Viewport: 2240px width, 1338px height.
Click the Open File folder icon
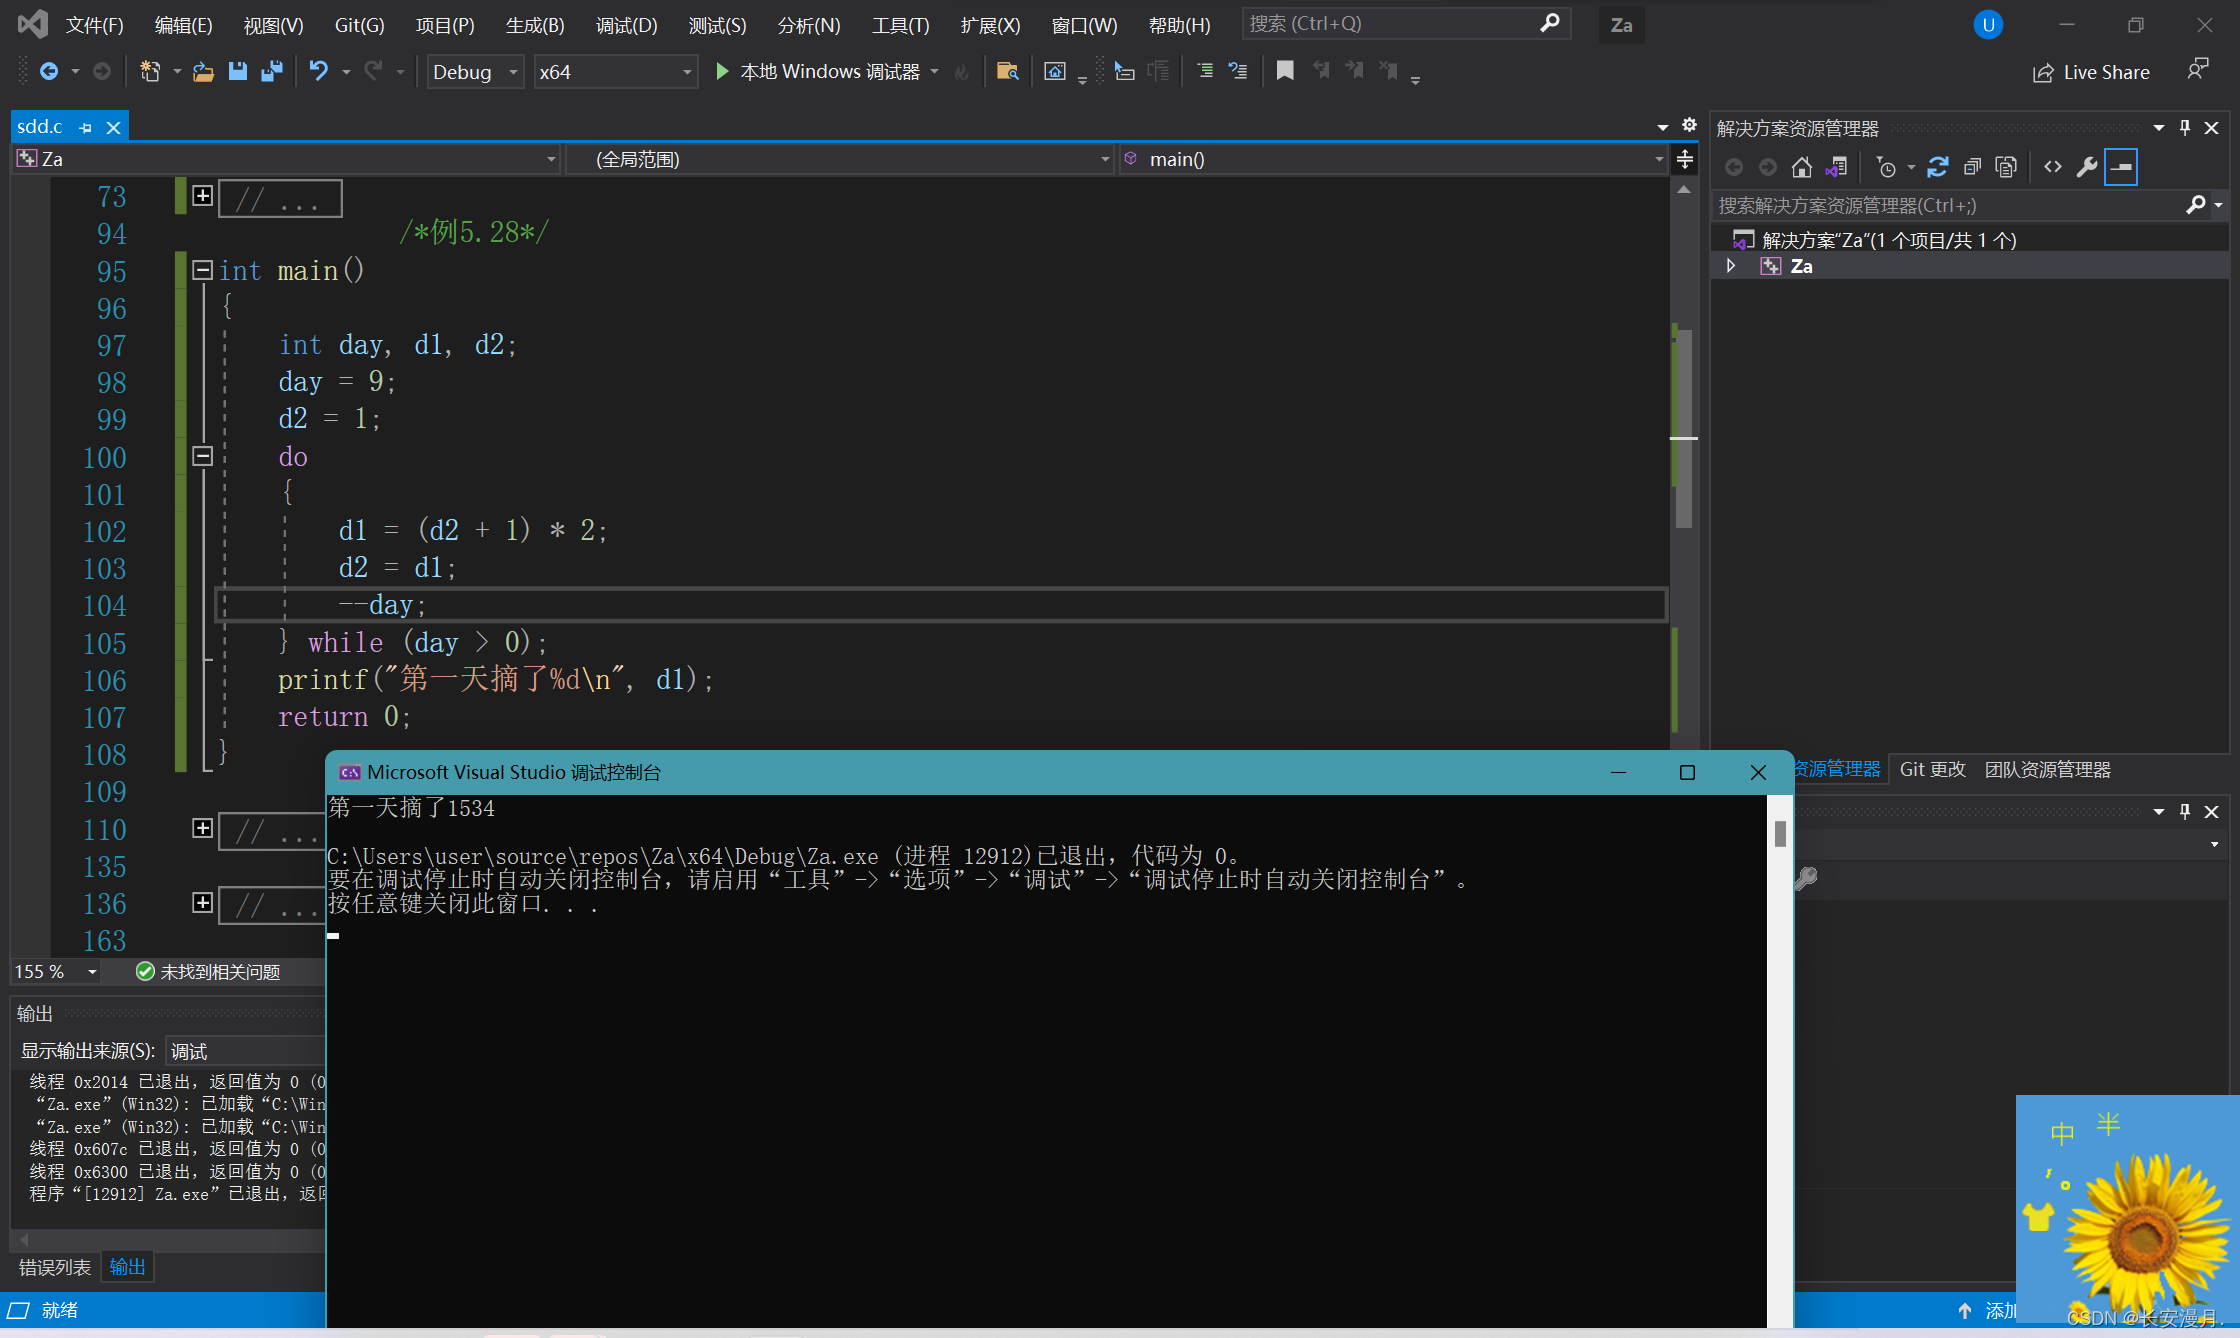pyautogui.click(x=203, y=71)
